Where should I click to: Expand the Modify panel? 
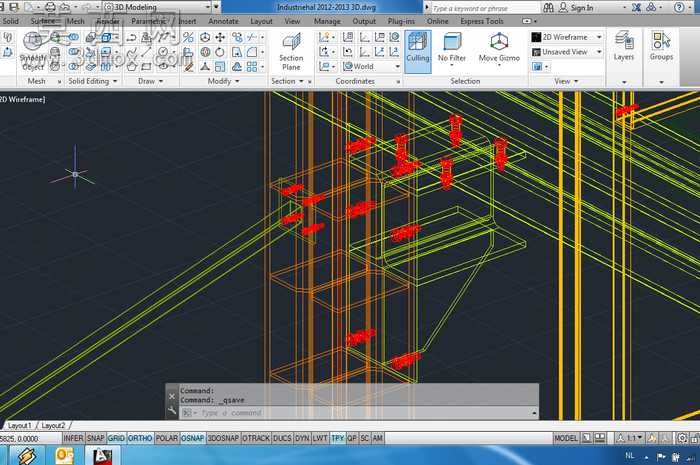tap(223, 81)
